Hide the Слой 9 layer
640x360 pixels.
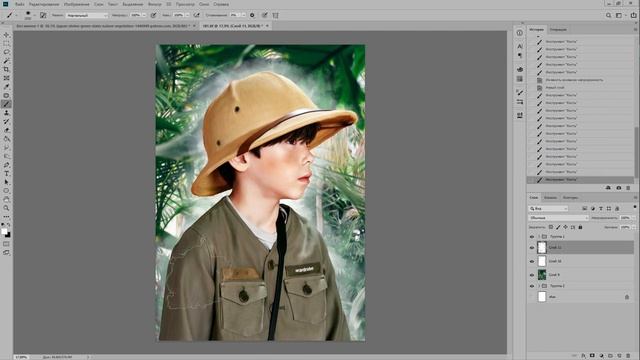tap(532, 275)
